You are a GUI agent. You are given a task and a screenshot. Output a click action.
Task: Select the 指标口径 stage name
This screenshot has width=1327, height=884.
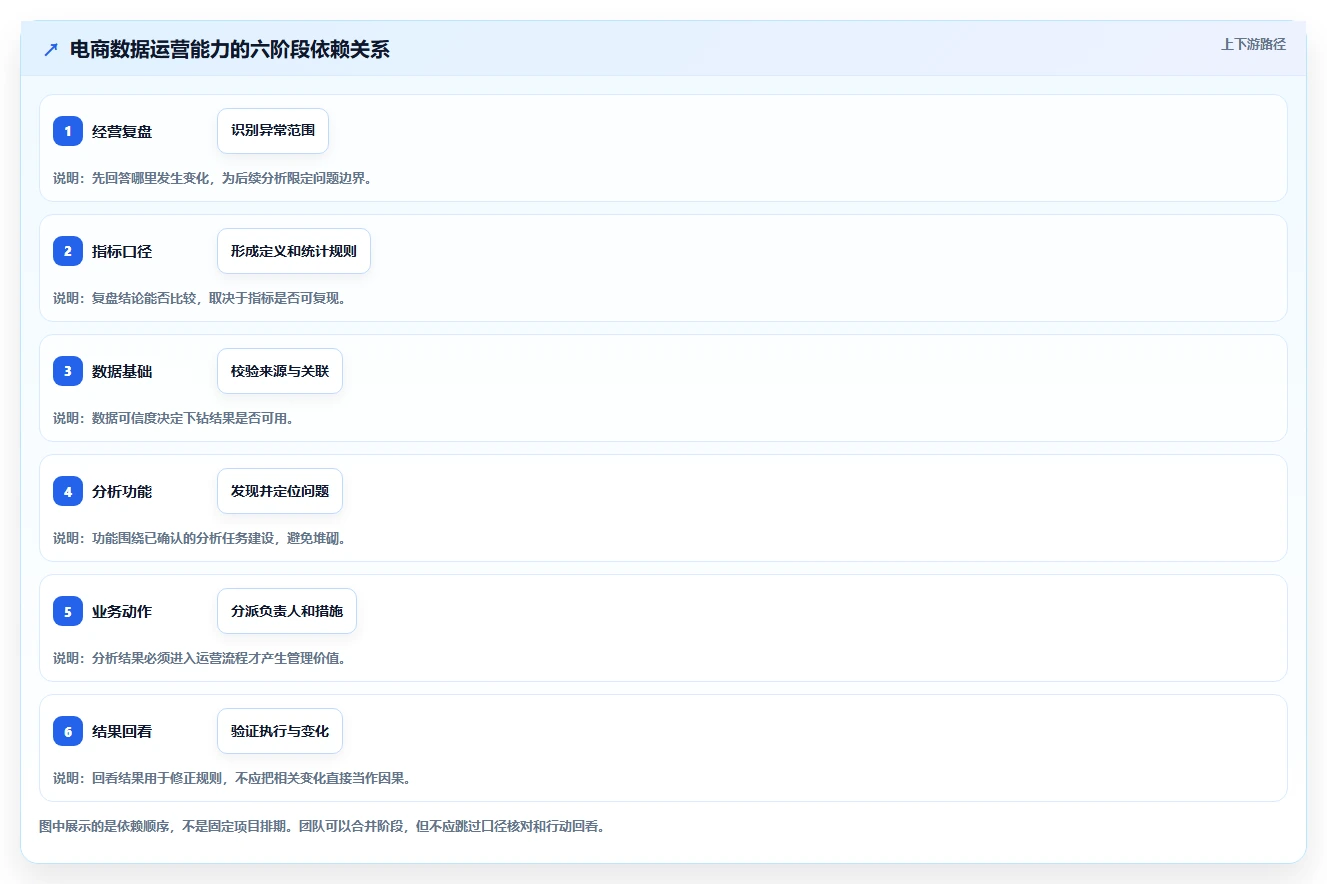coord(122,251)
